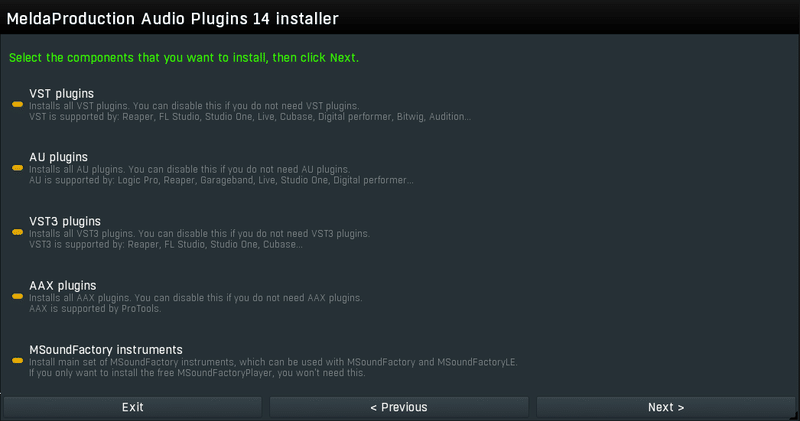This screenshot has height=421, width=800.
Task: Click the window resize grip beside Next
Action: point(795,417)
